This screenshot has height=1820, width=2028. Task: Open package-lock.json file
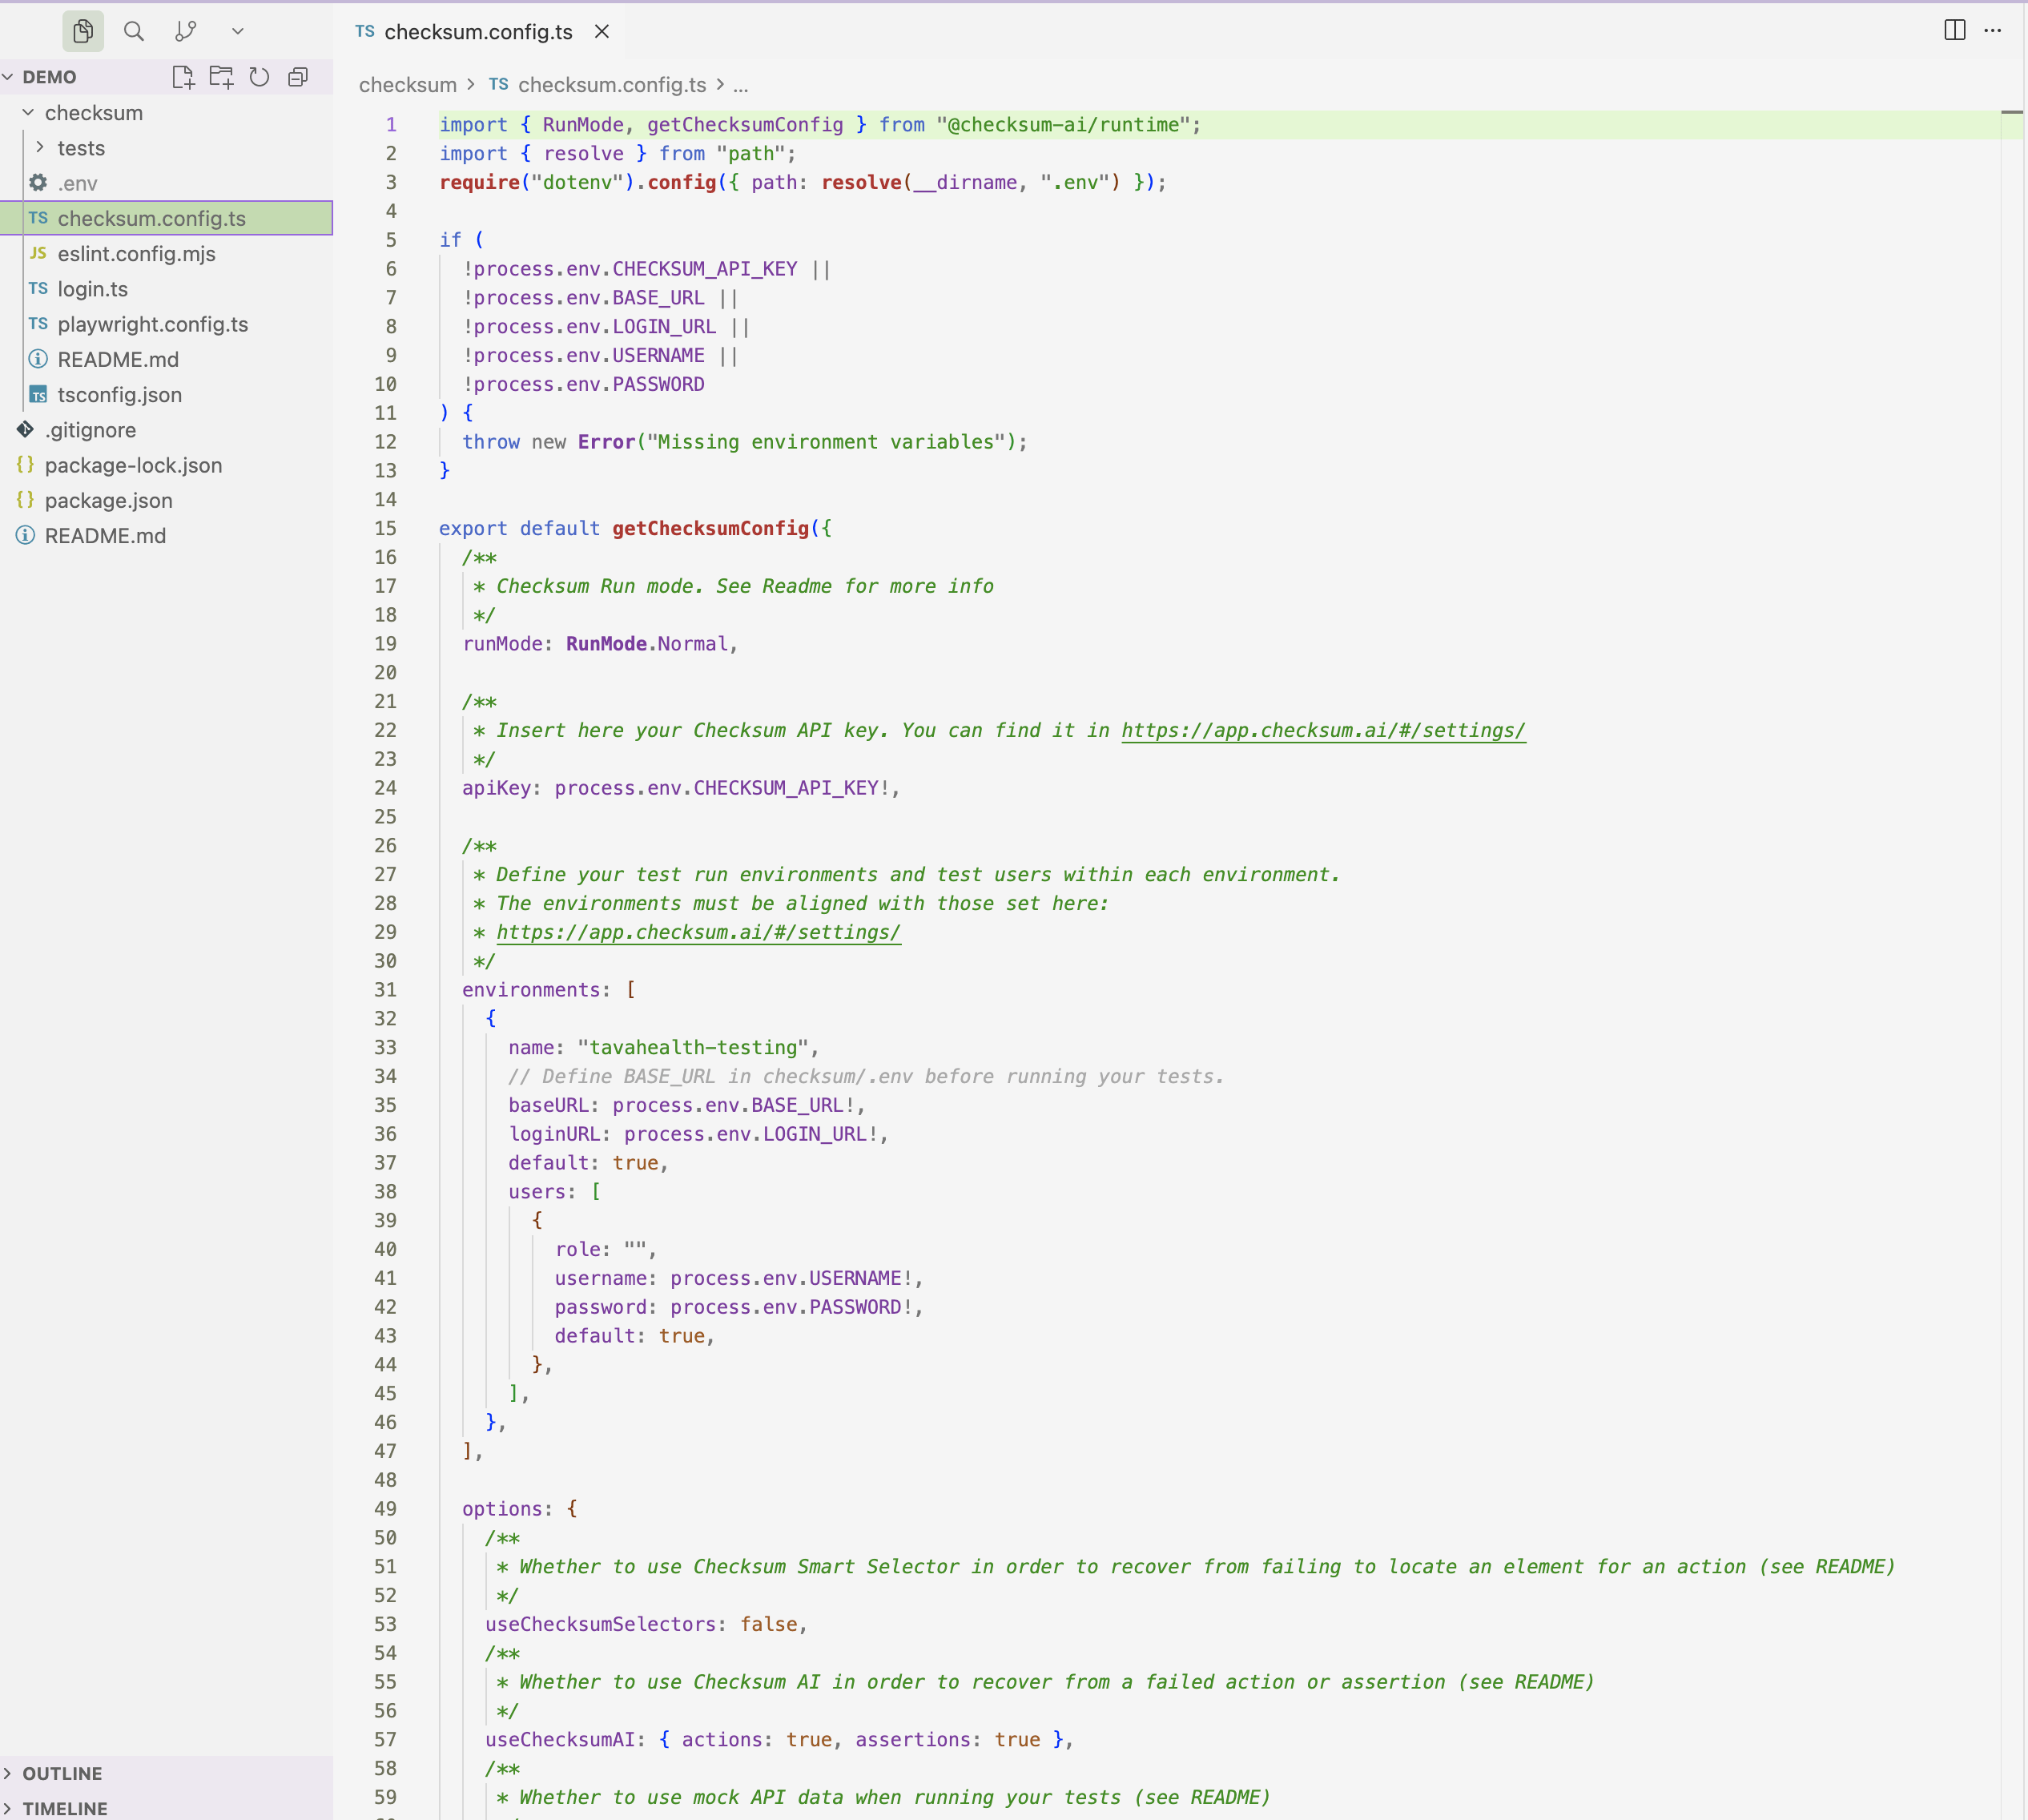click(166, 465)
